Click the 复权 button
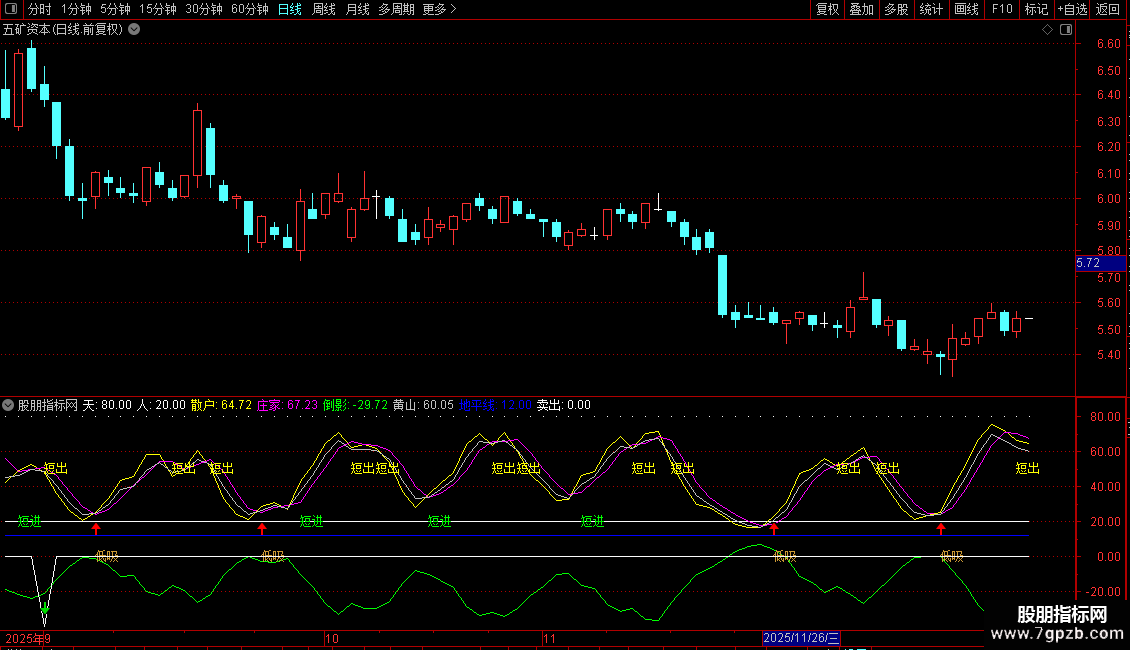Viewport: 1130px width, 650px height. tap(827, 9)
